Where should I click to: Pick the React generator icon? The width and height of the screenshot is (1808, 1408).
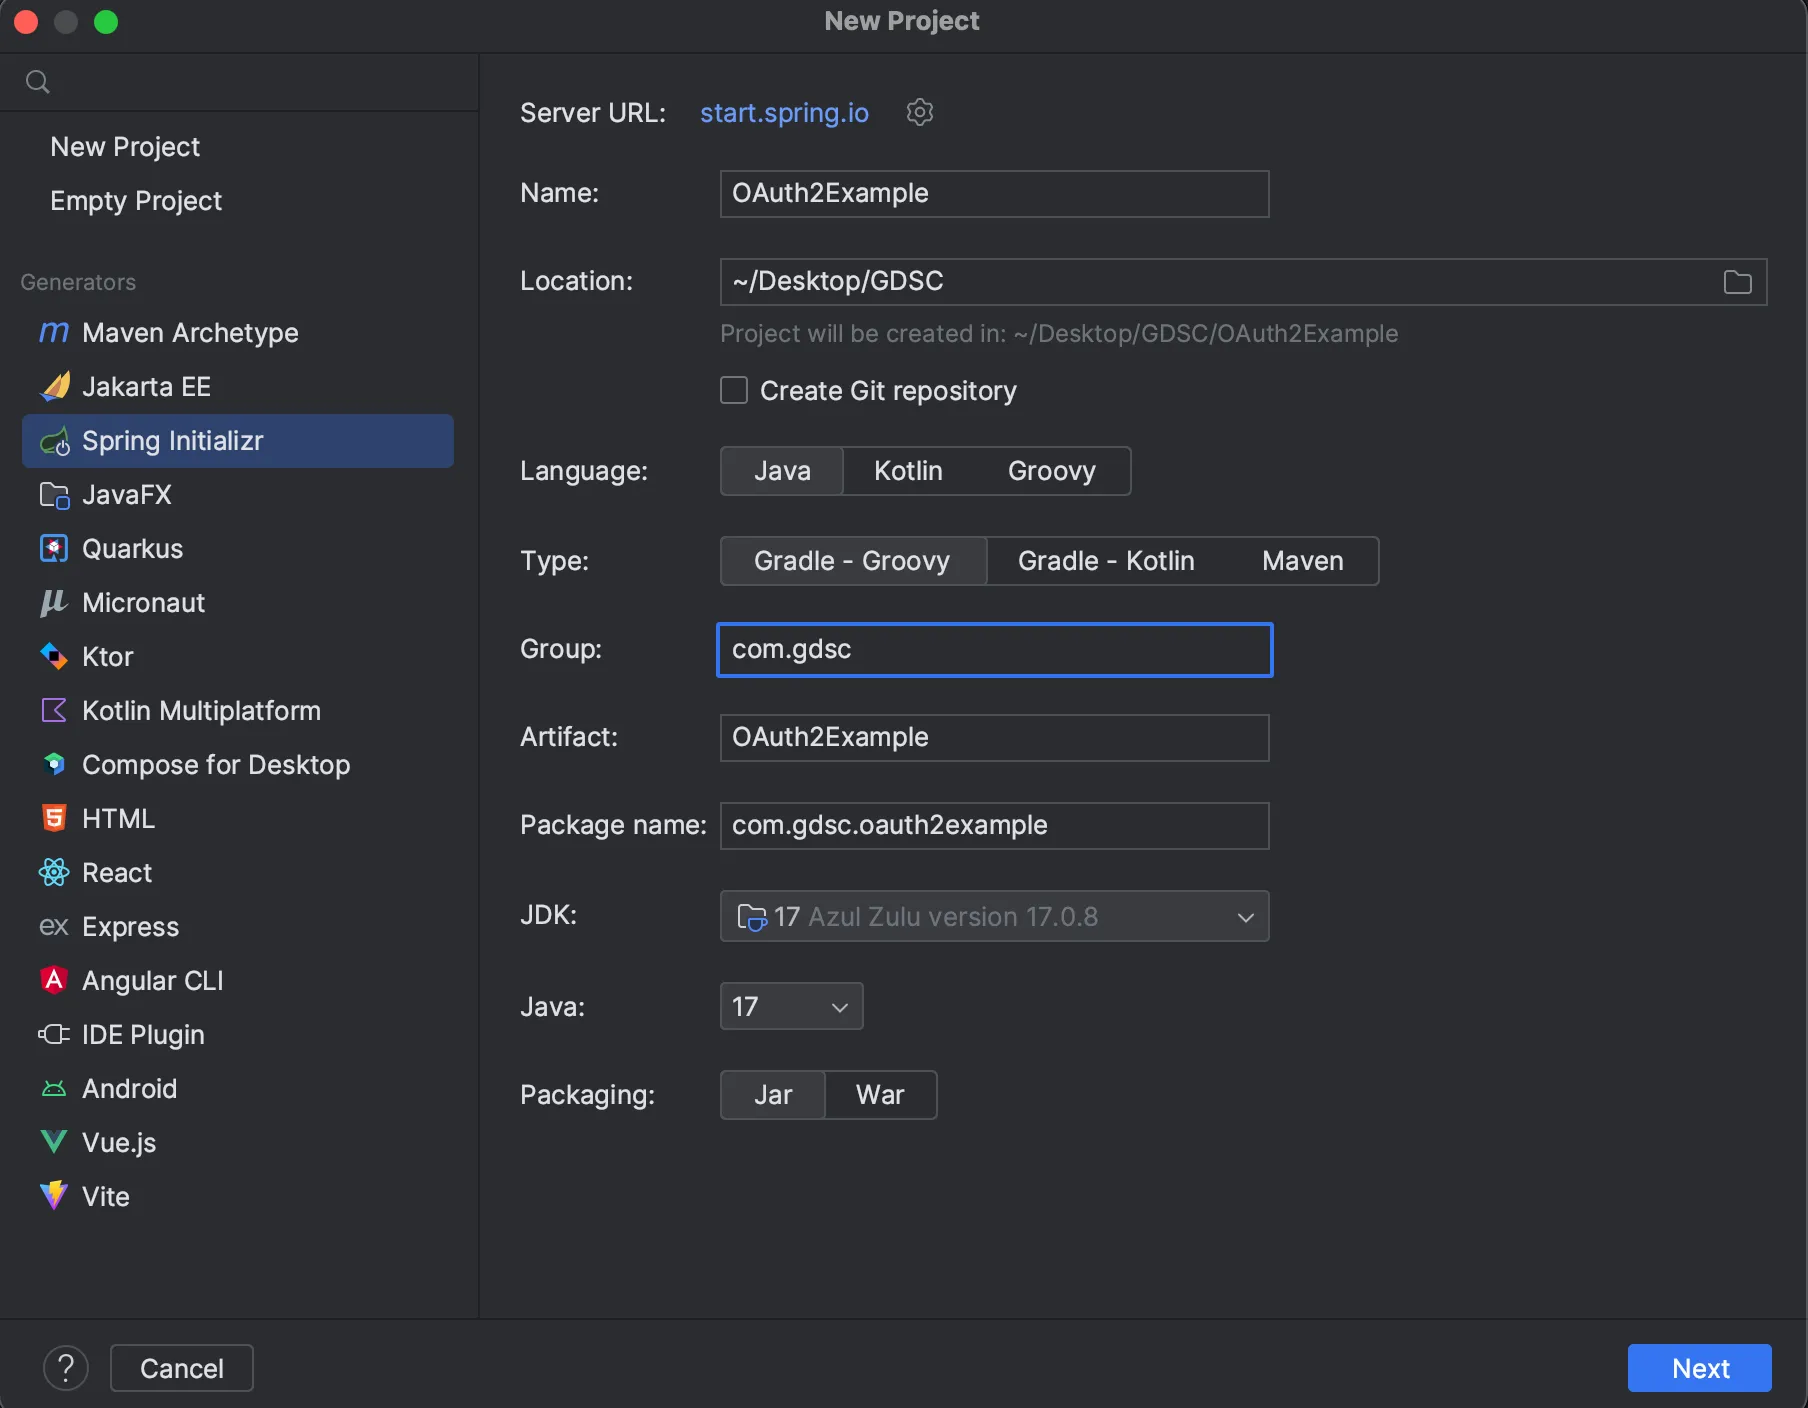point(54,873)
